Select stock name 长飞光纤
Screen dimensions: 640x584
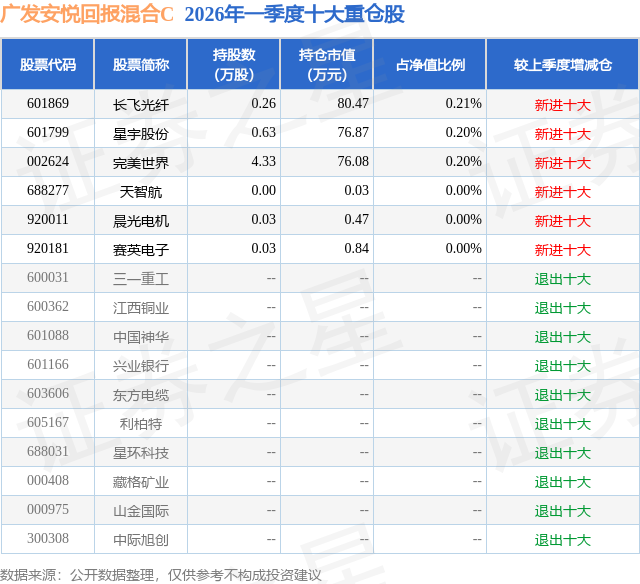point(141,105)
